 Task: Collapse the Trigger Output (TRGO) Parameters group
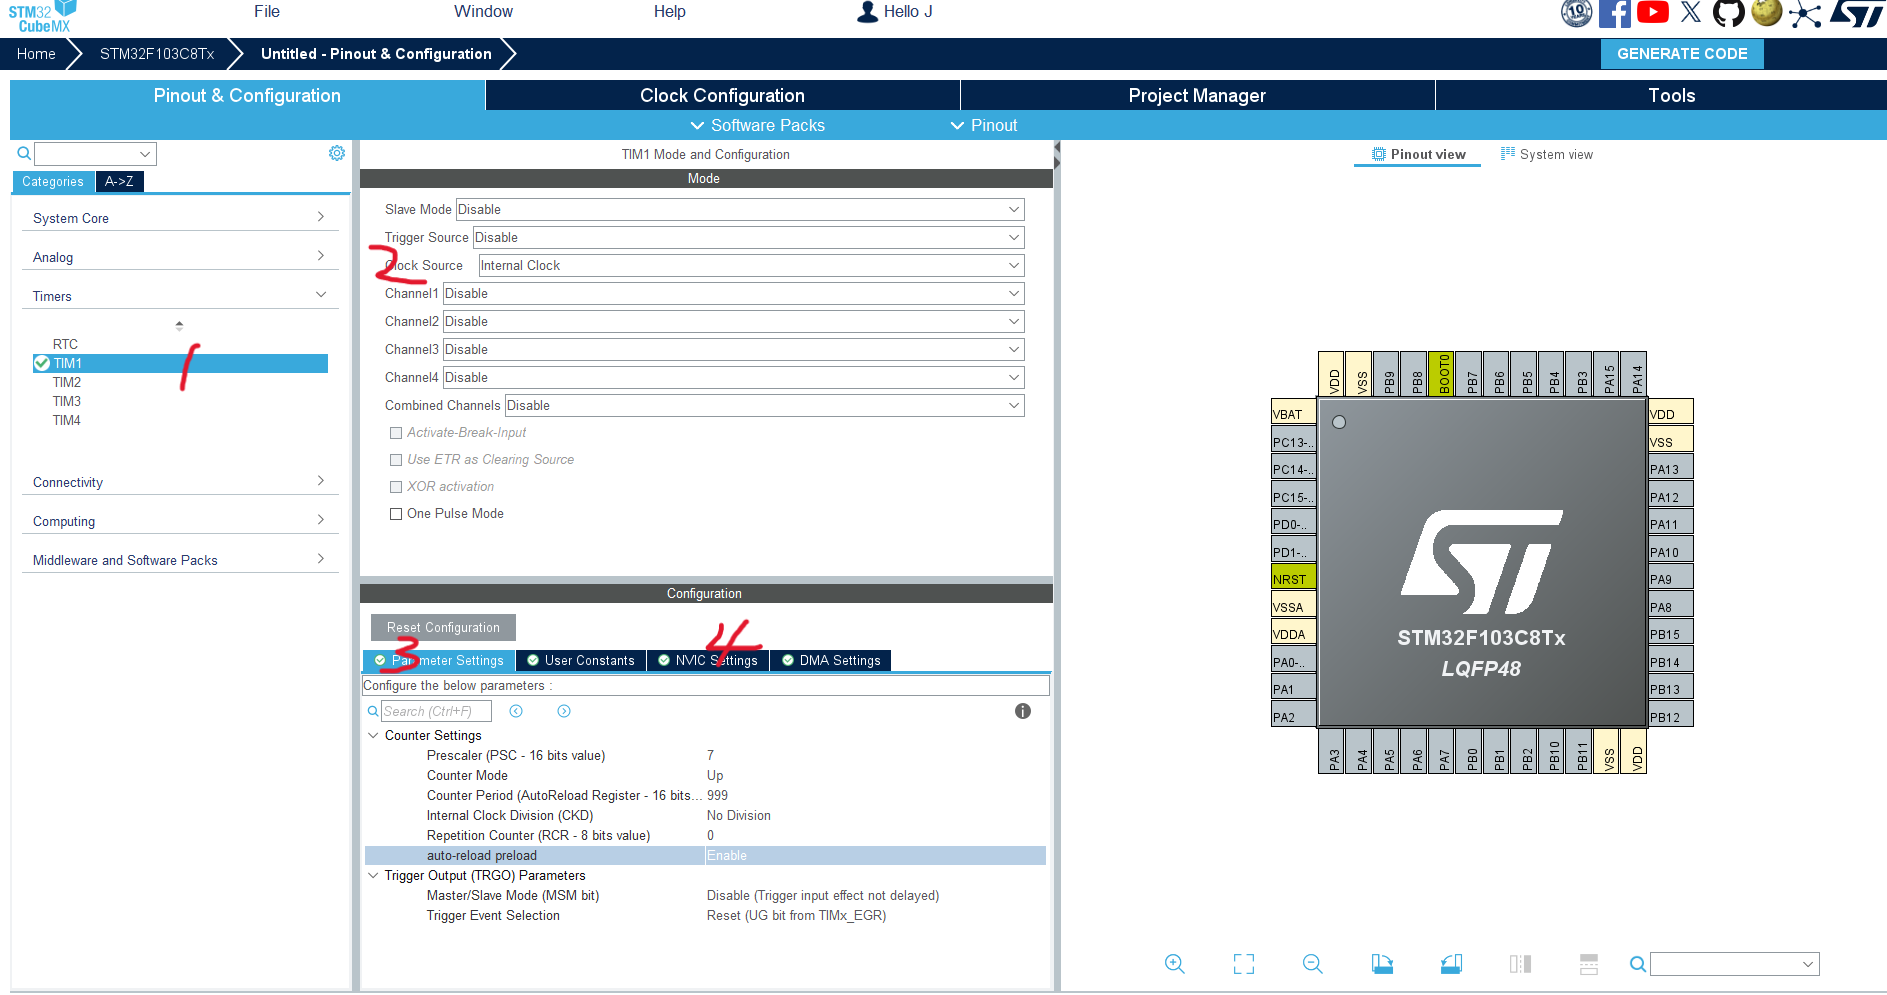(373, 875)
